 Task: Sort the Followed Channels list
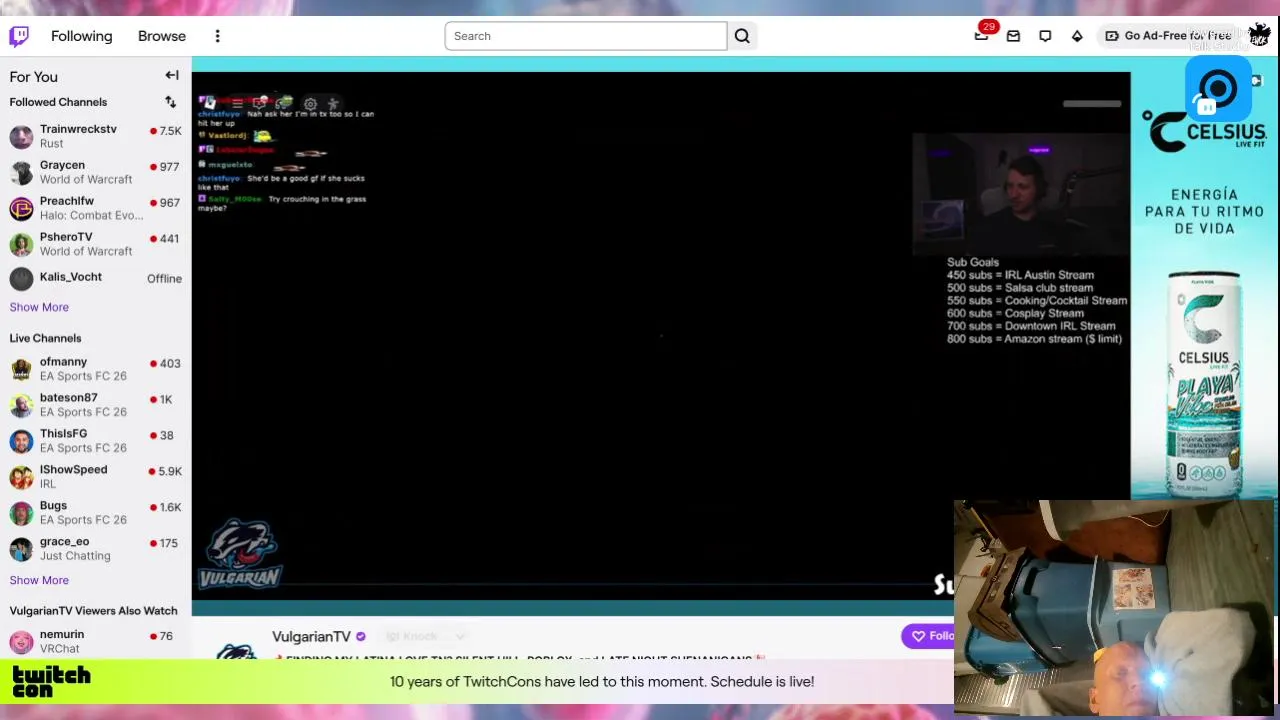[x=170, y=102]
